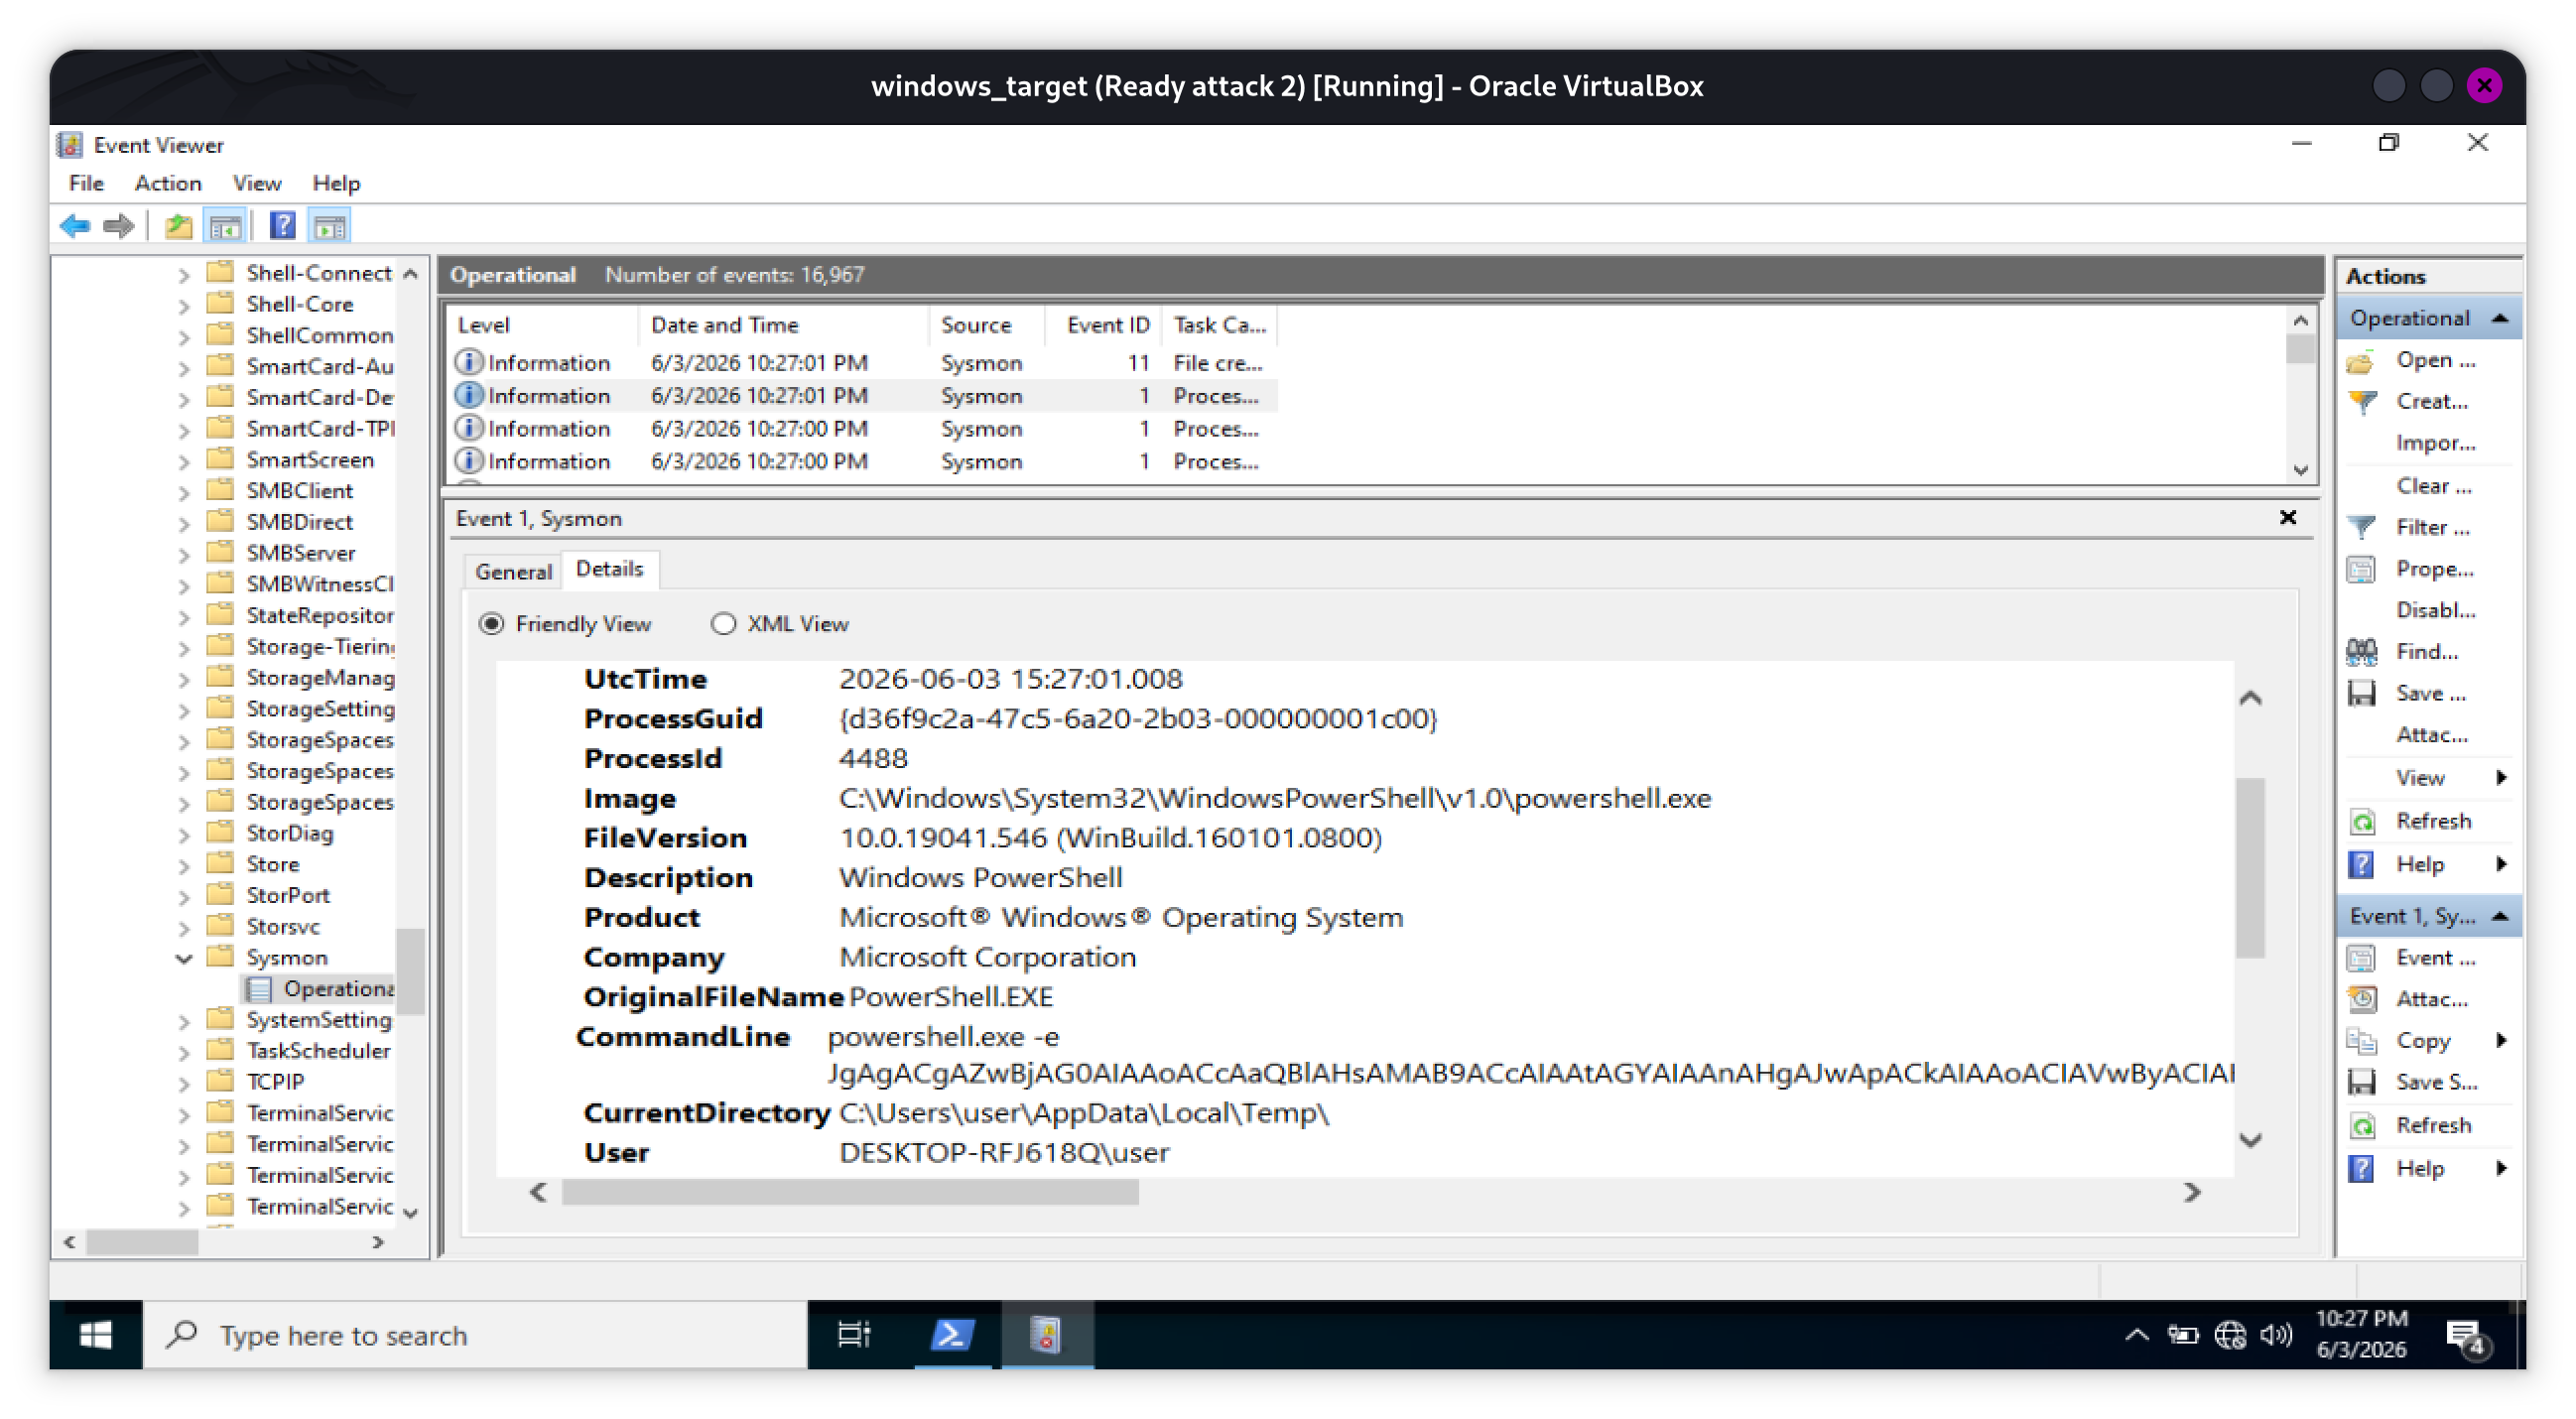Toggle the Show/Hide Console Tree icon
This screenshot has height=1419, width=2576.
225,226
